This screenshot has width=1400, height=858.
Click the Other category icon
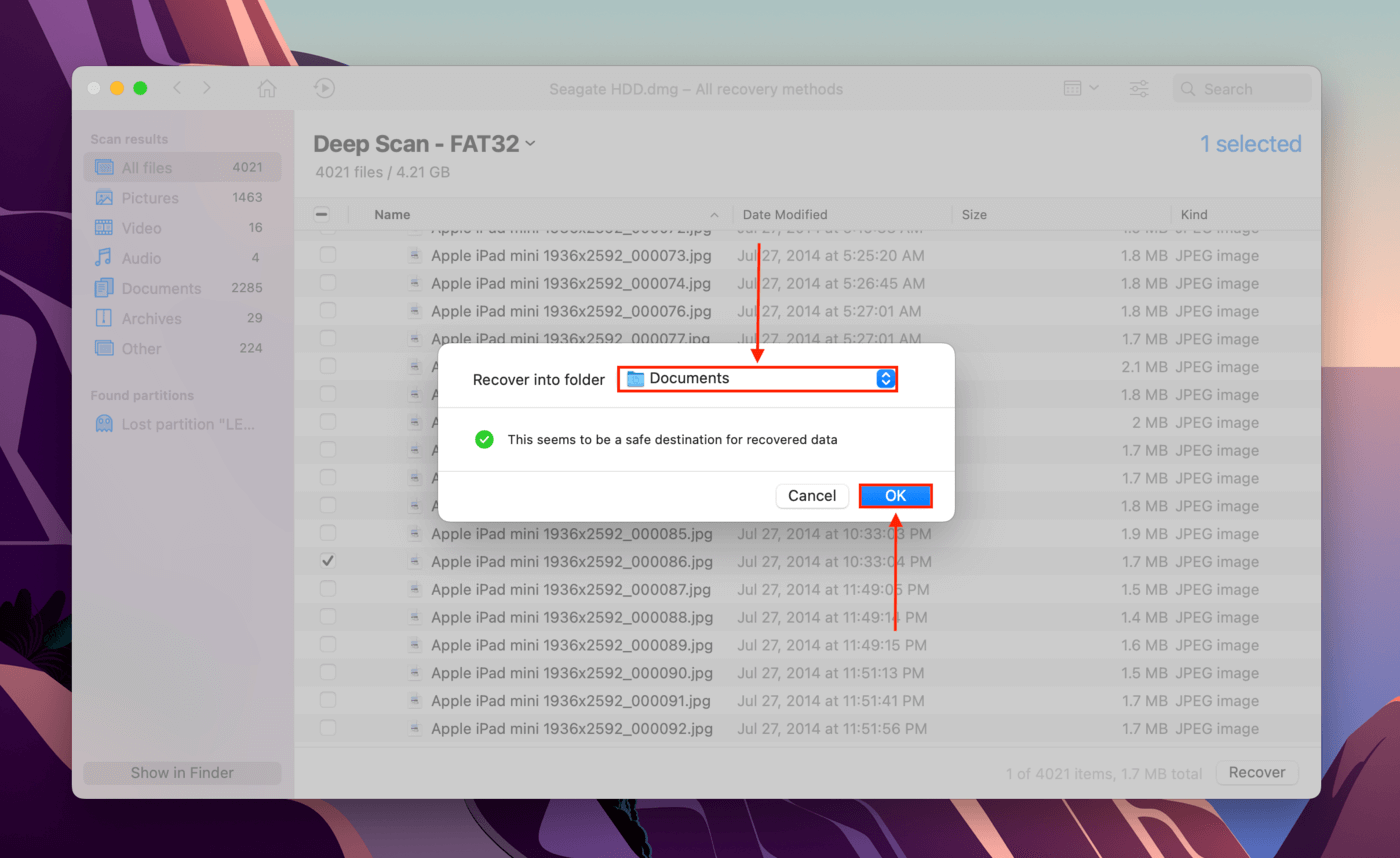pyautogui.click(x=103, y=348)
